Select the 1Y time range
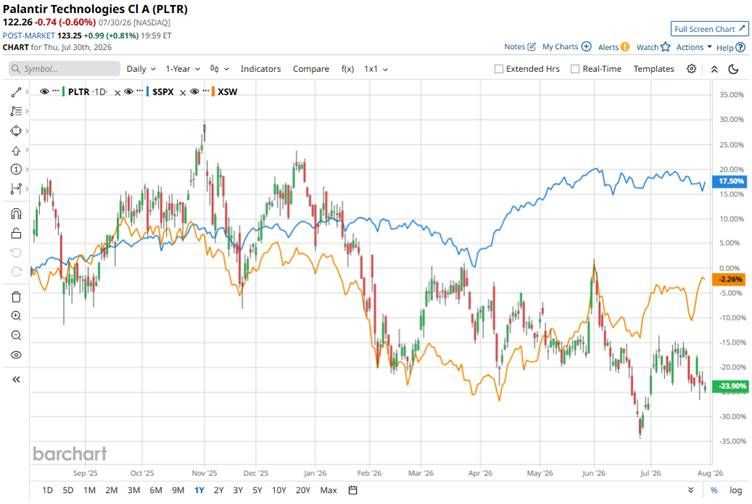The height and width of the screenshot is (504, 752). pos(199,490)
